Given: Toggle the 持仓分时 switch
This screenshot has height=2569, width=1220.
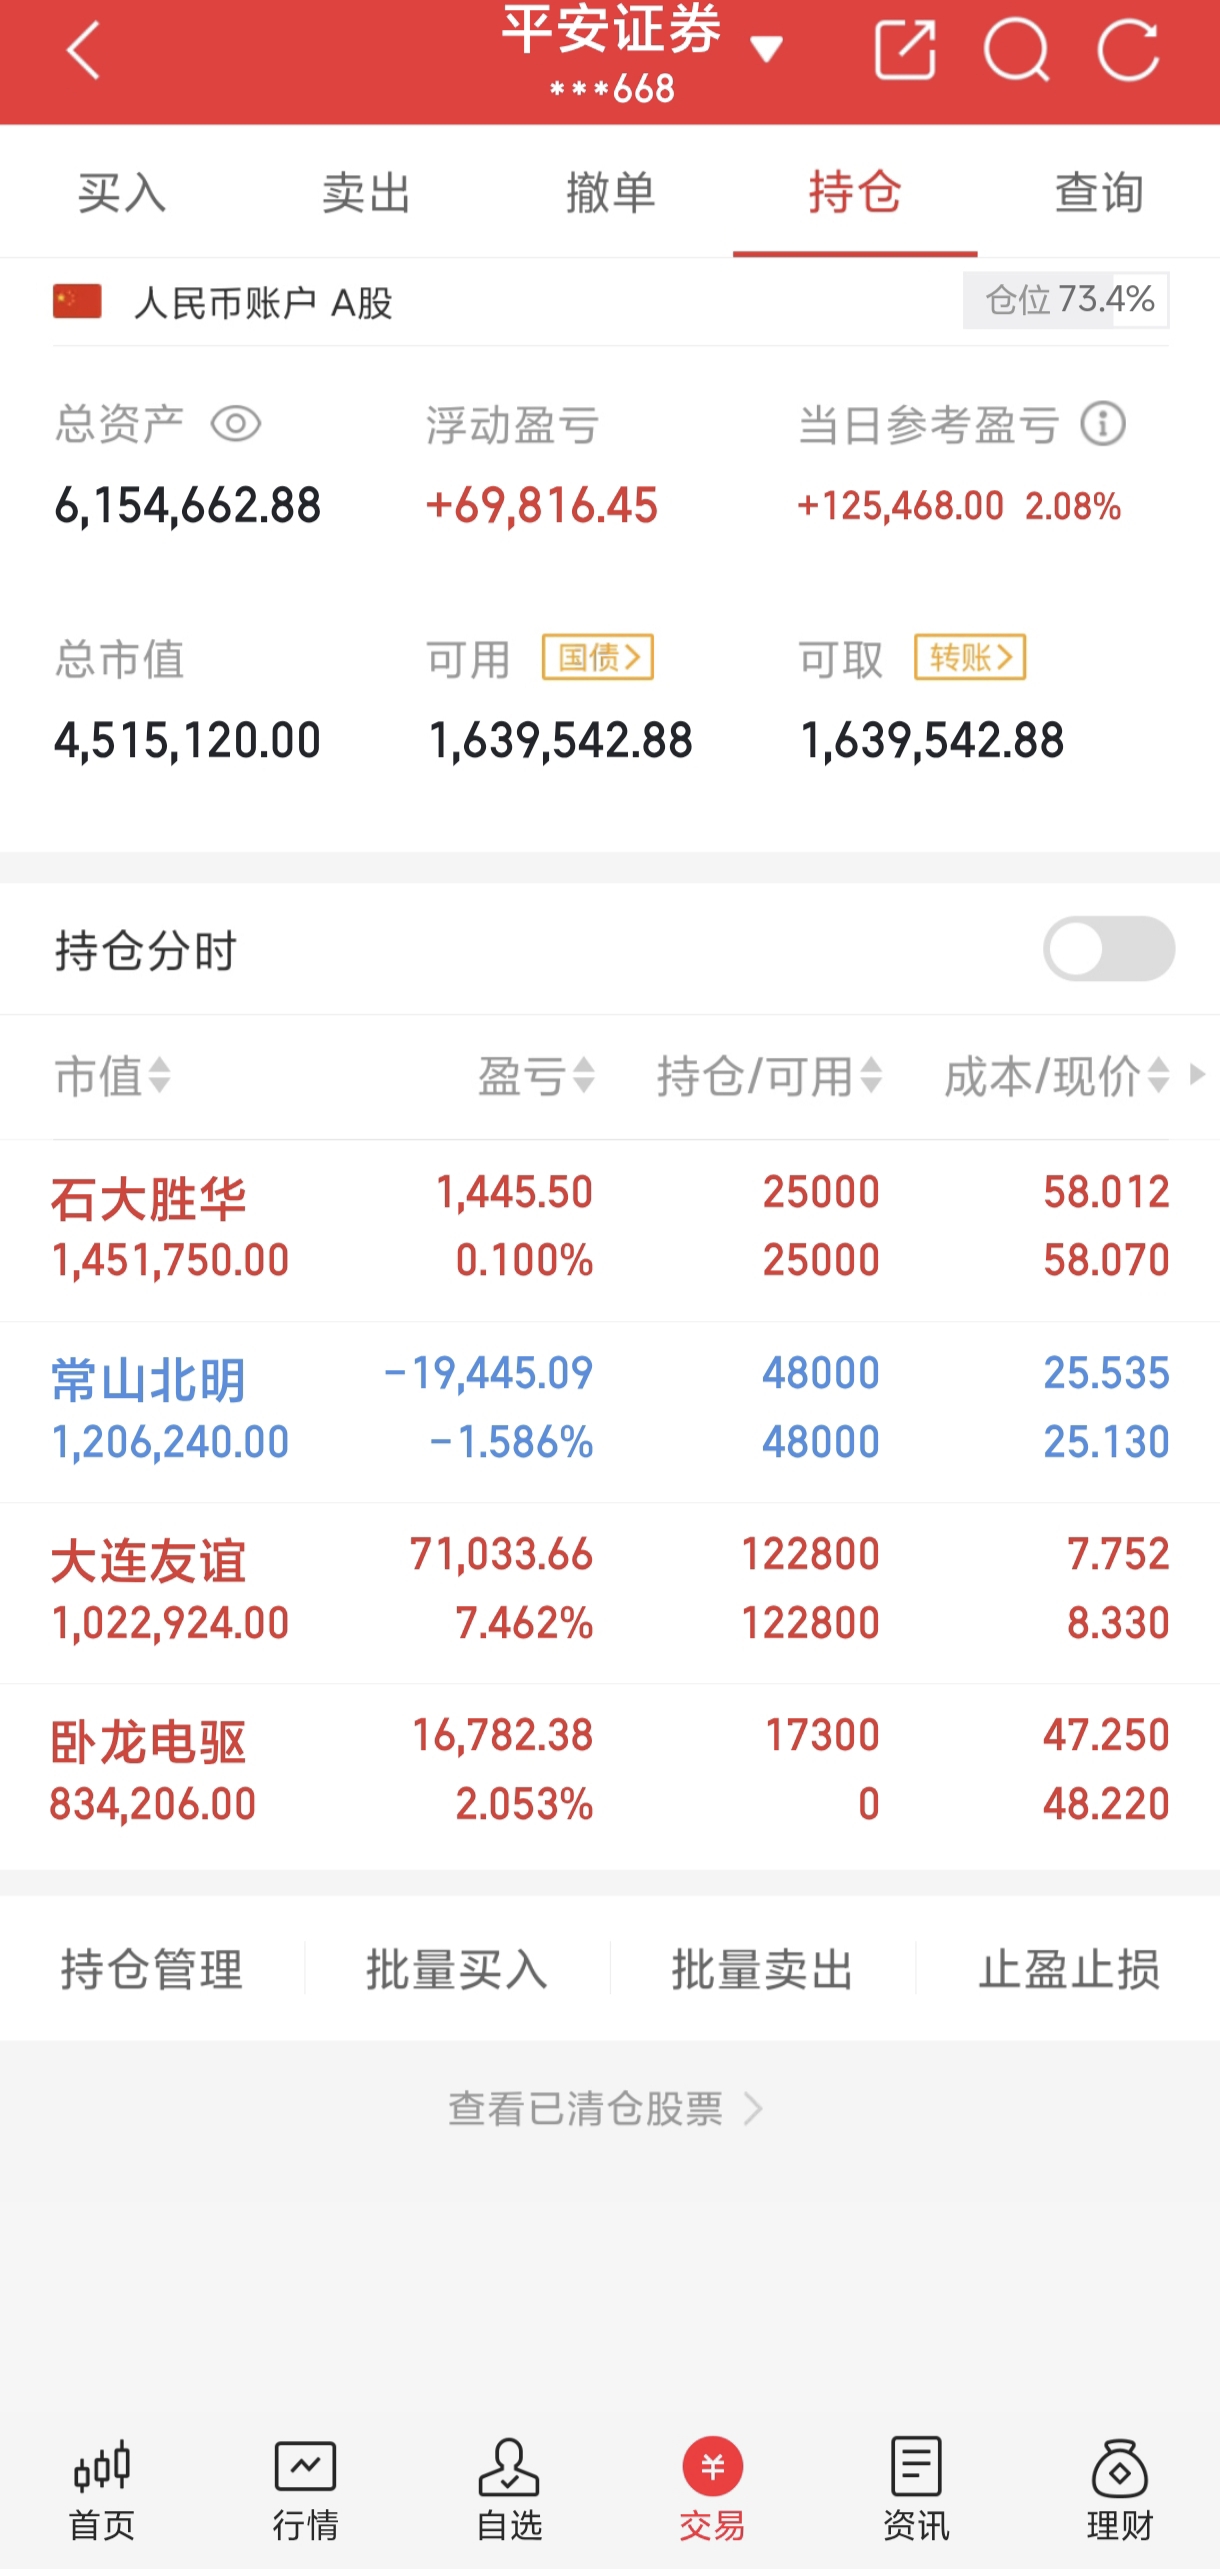Looking at the screenshot, I should [1108, 948].
